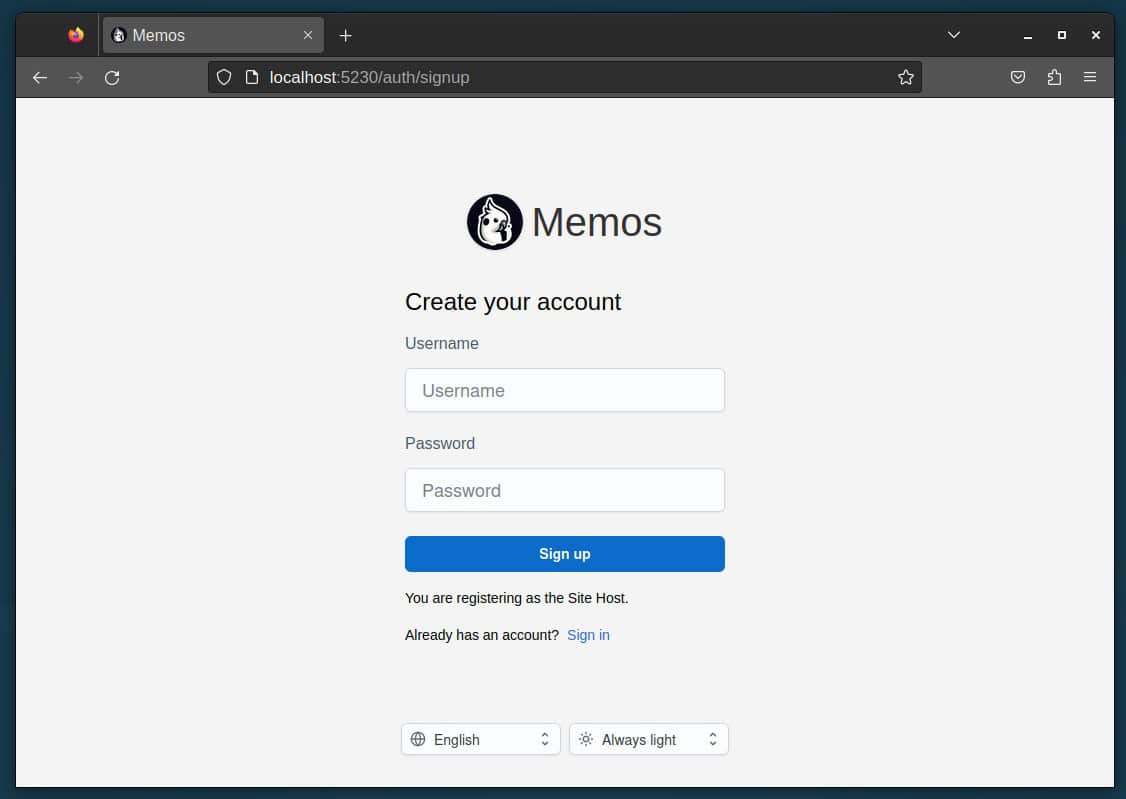This screenshot has width=1126, height=799.
Task: Reload the signup page
Action: [112, 77]
